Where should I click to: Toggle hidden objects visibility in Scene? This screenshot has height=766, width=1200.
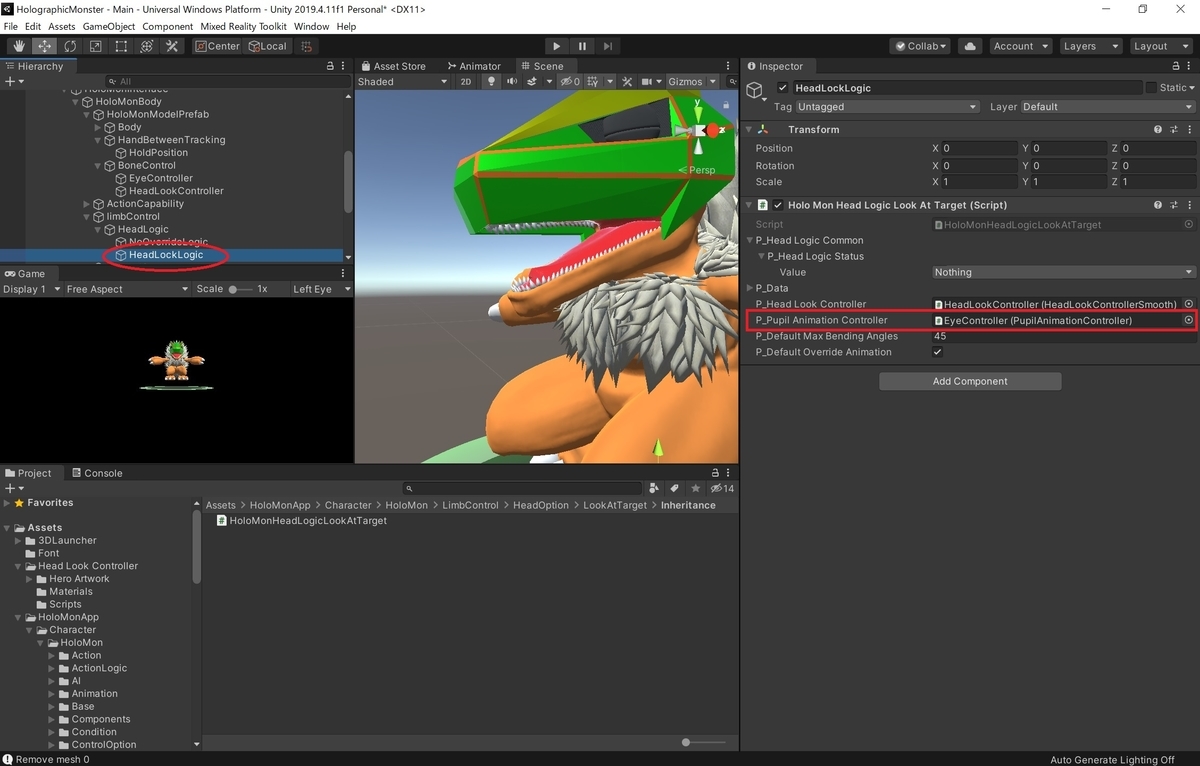[570, 82]
